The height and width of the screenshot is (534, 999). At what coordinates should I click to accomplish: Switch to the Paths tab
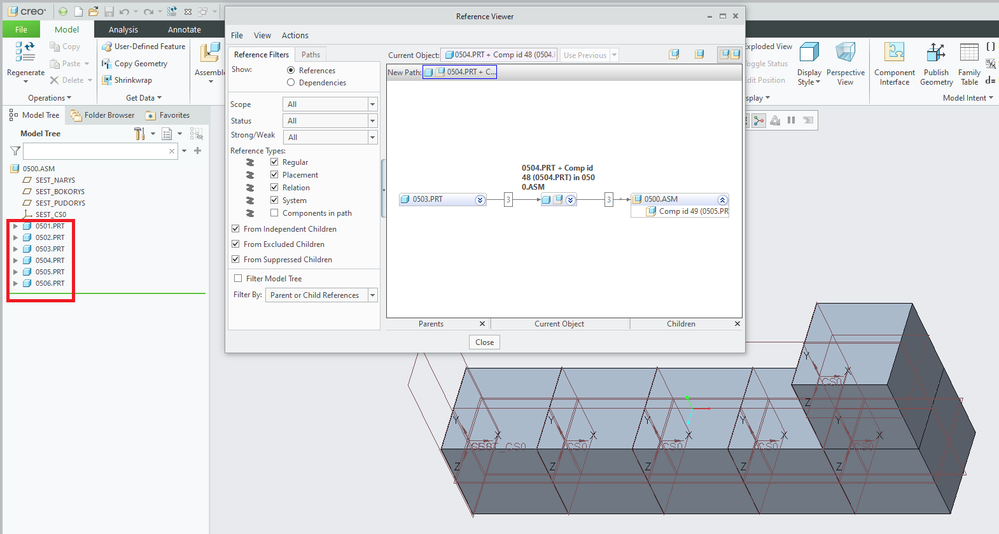tap(311, 54)
